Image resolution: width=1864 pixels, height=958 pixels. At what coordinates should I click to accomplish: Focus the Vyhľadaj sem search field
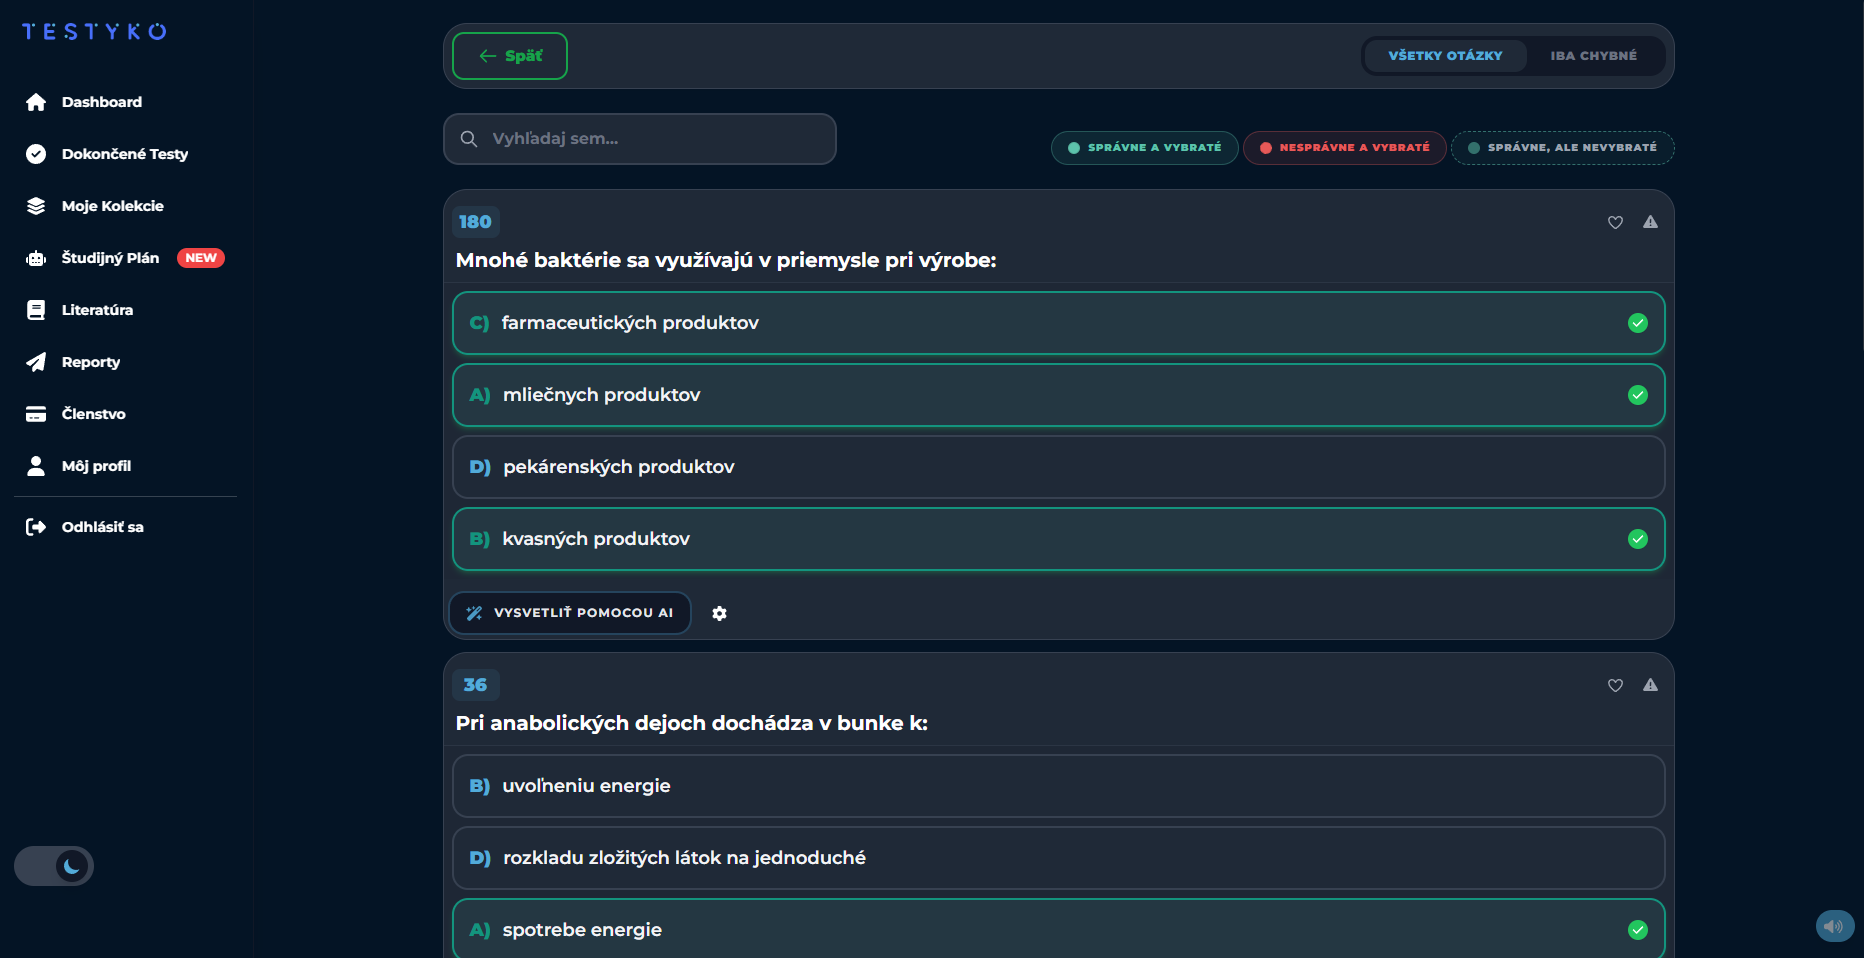[640, 139]
